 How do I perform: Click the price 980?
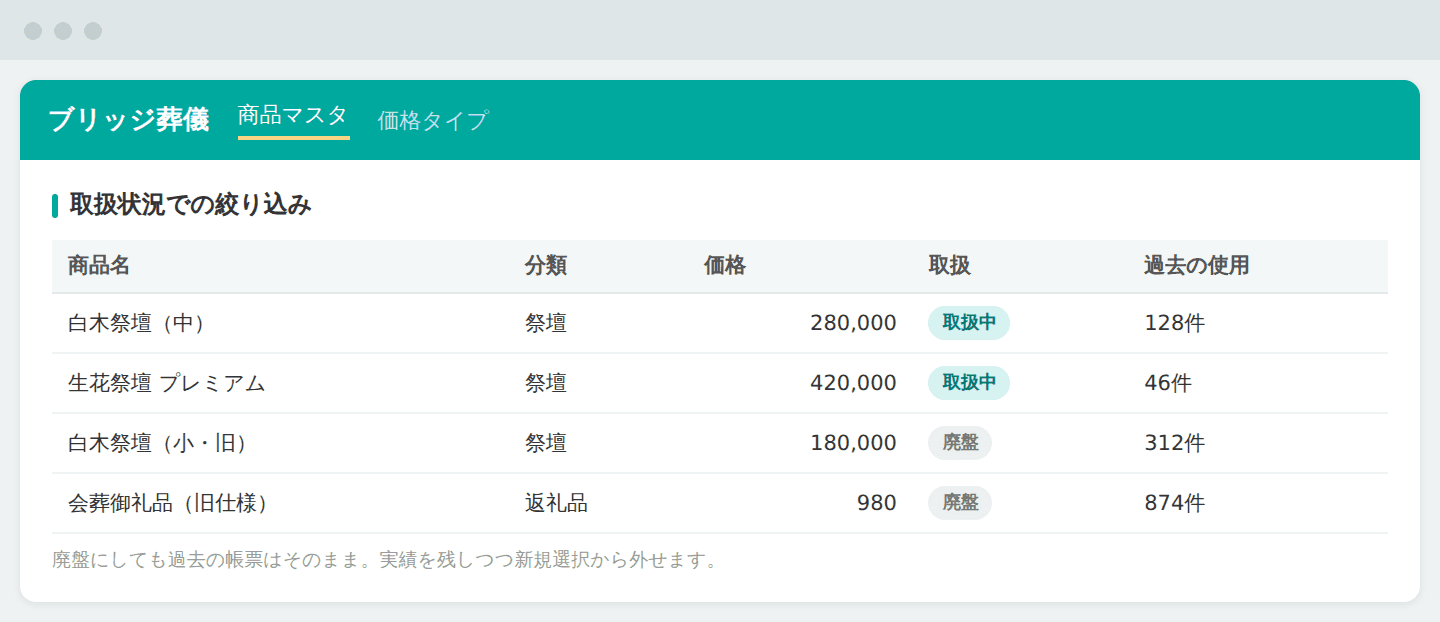tap(877, 503)
